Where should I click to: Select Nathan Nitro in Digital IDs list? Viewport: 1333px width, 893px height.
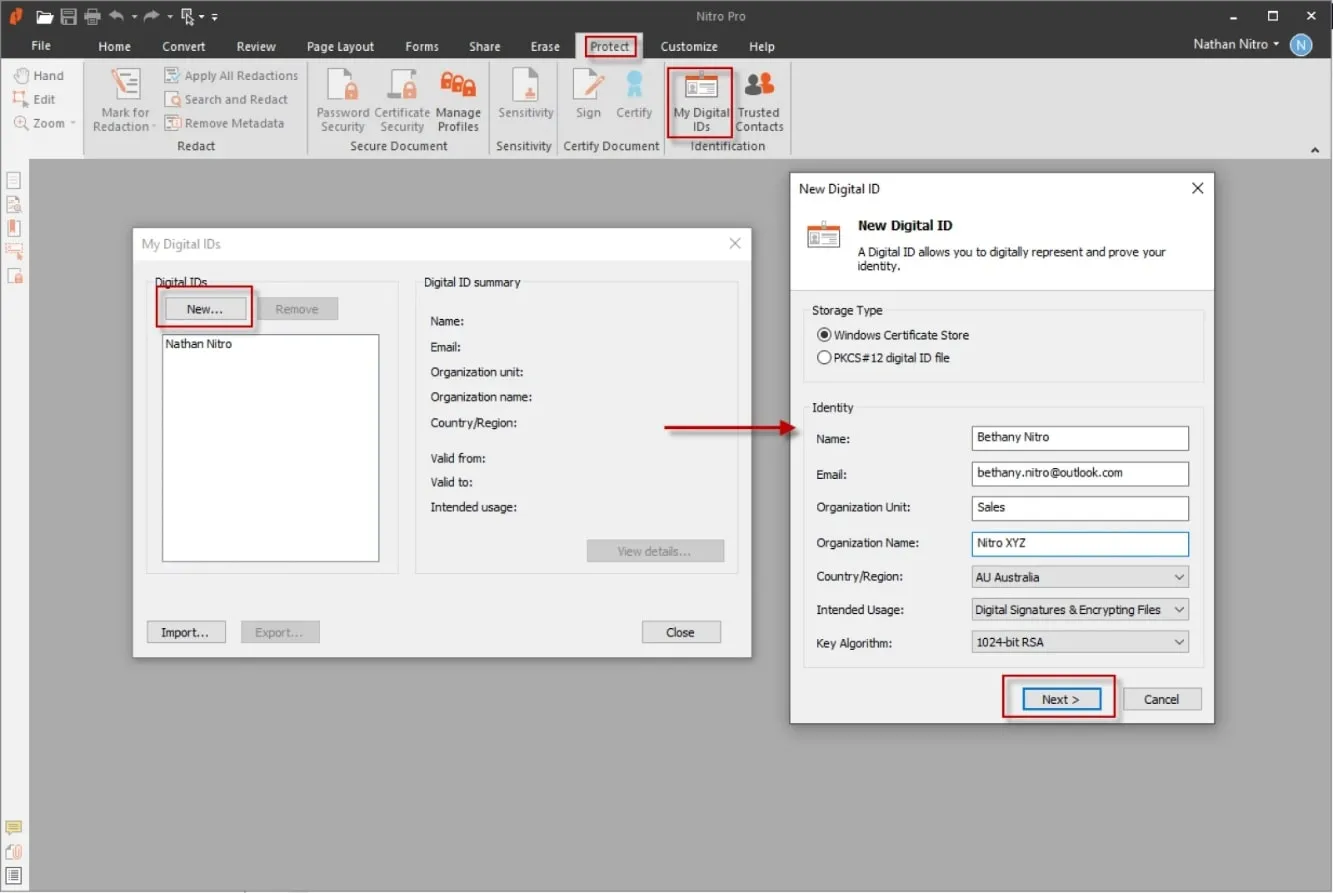point(199,344)
